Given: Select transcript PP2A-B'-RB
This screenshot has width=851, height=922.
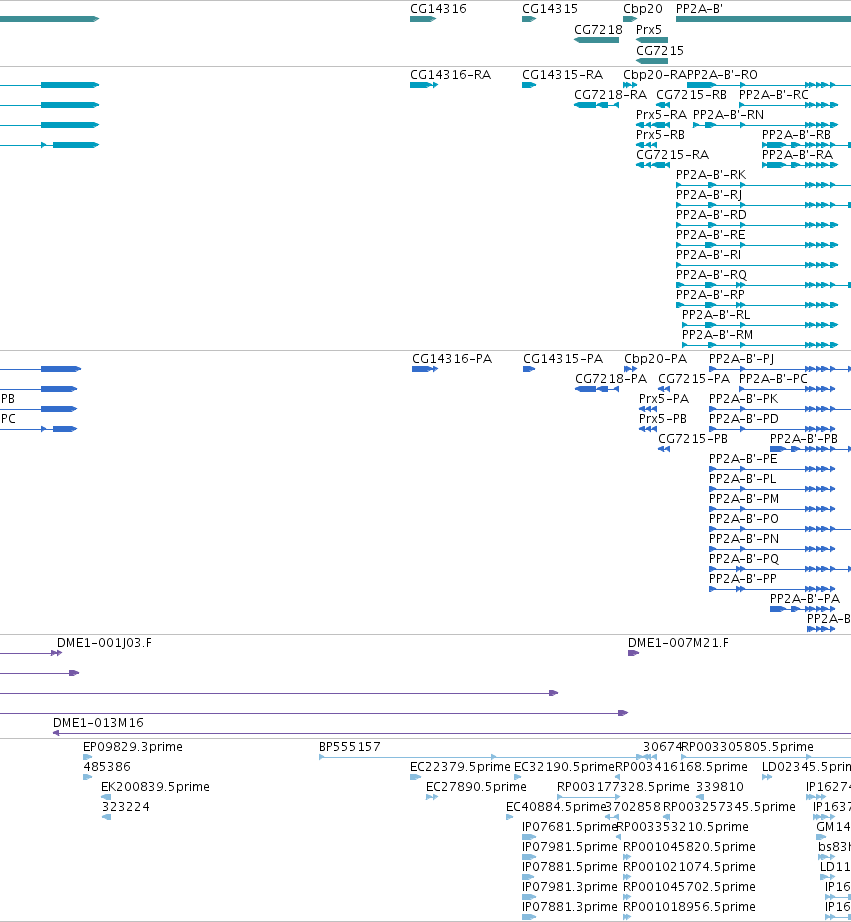Looking at the screenshot, I should click(796, 135).
